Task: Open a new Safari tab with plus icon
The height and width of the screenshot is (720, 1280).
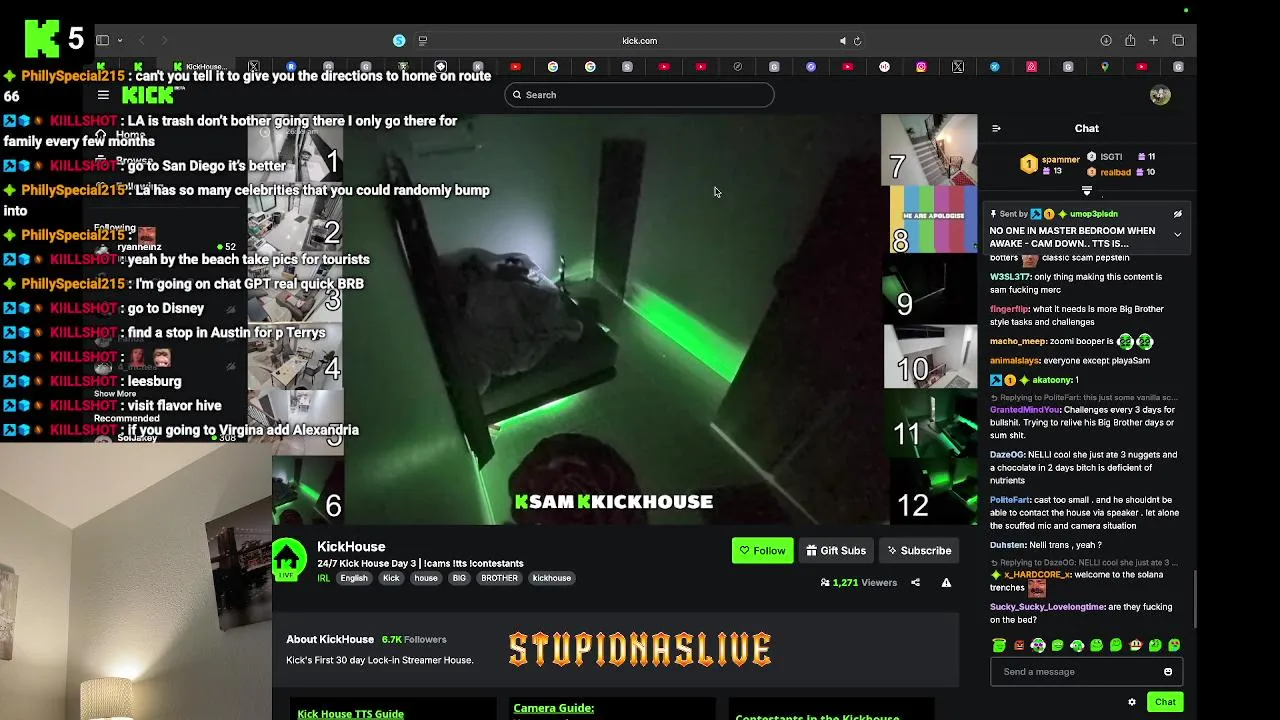Action: click(1154, 41)
